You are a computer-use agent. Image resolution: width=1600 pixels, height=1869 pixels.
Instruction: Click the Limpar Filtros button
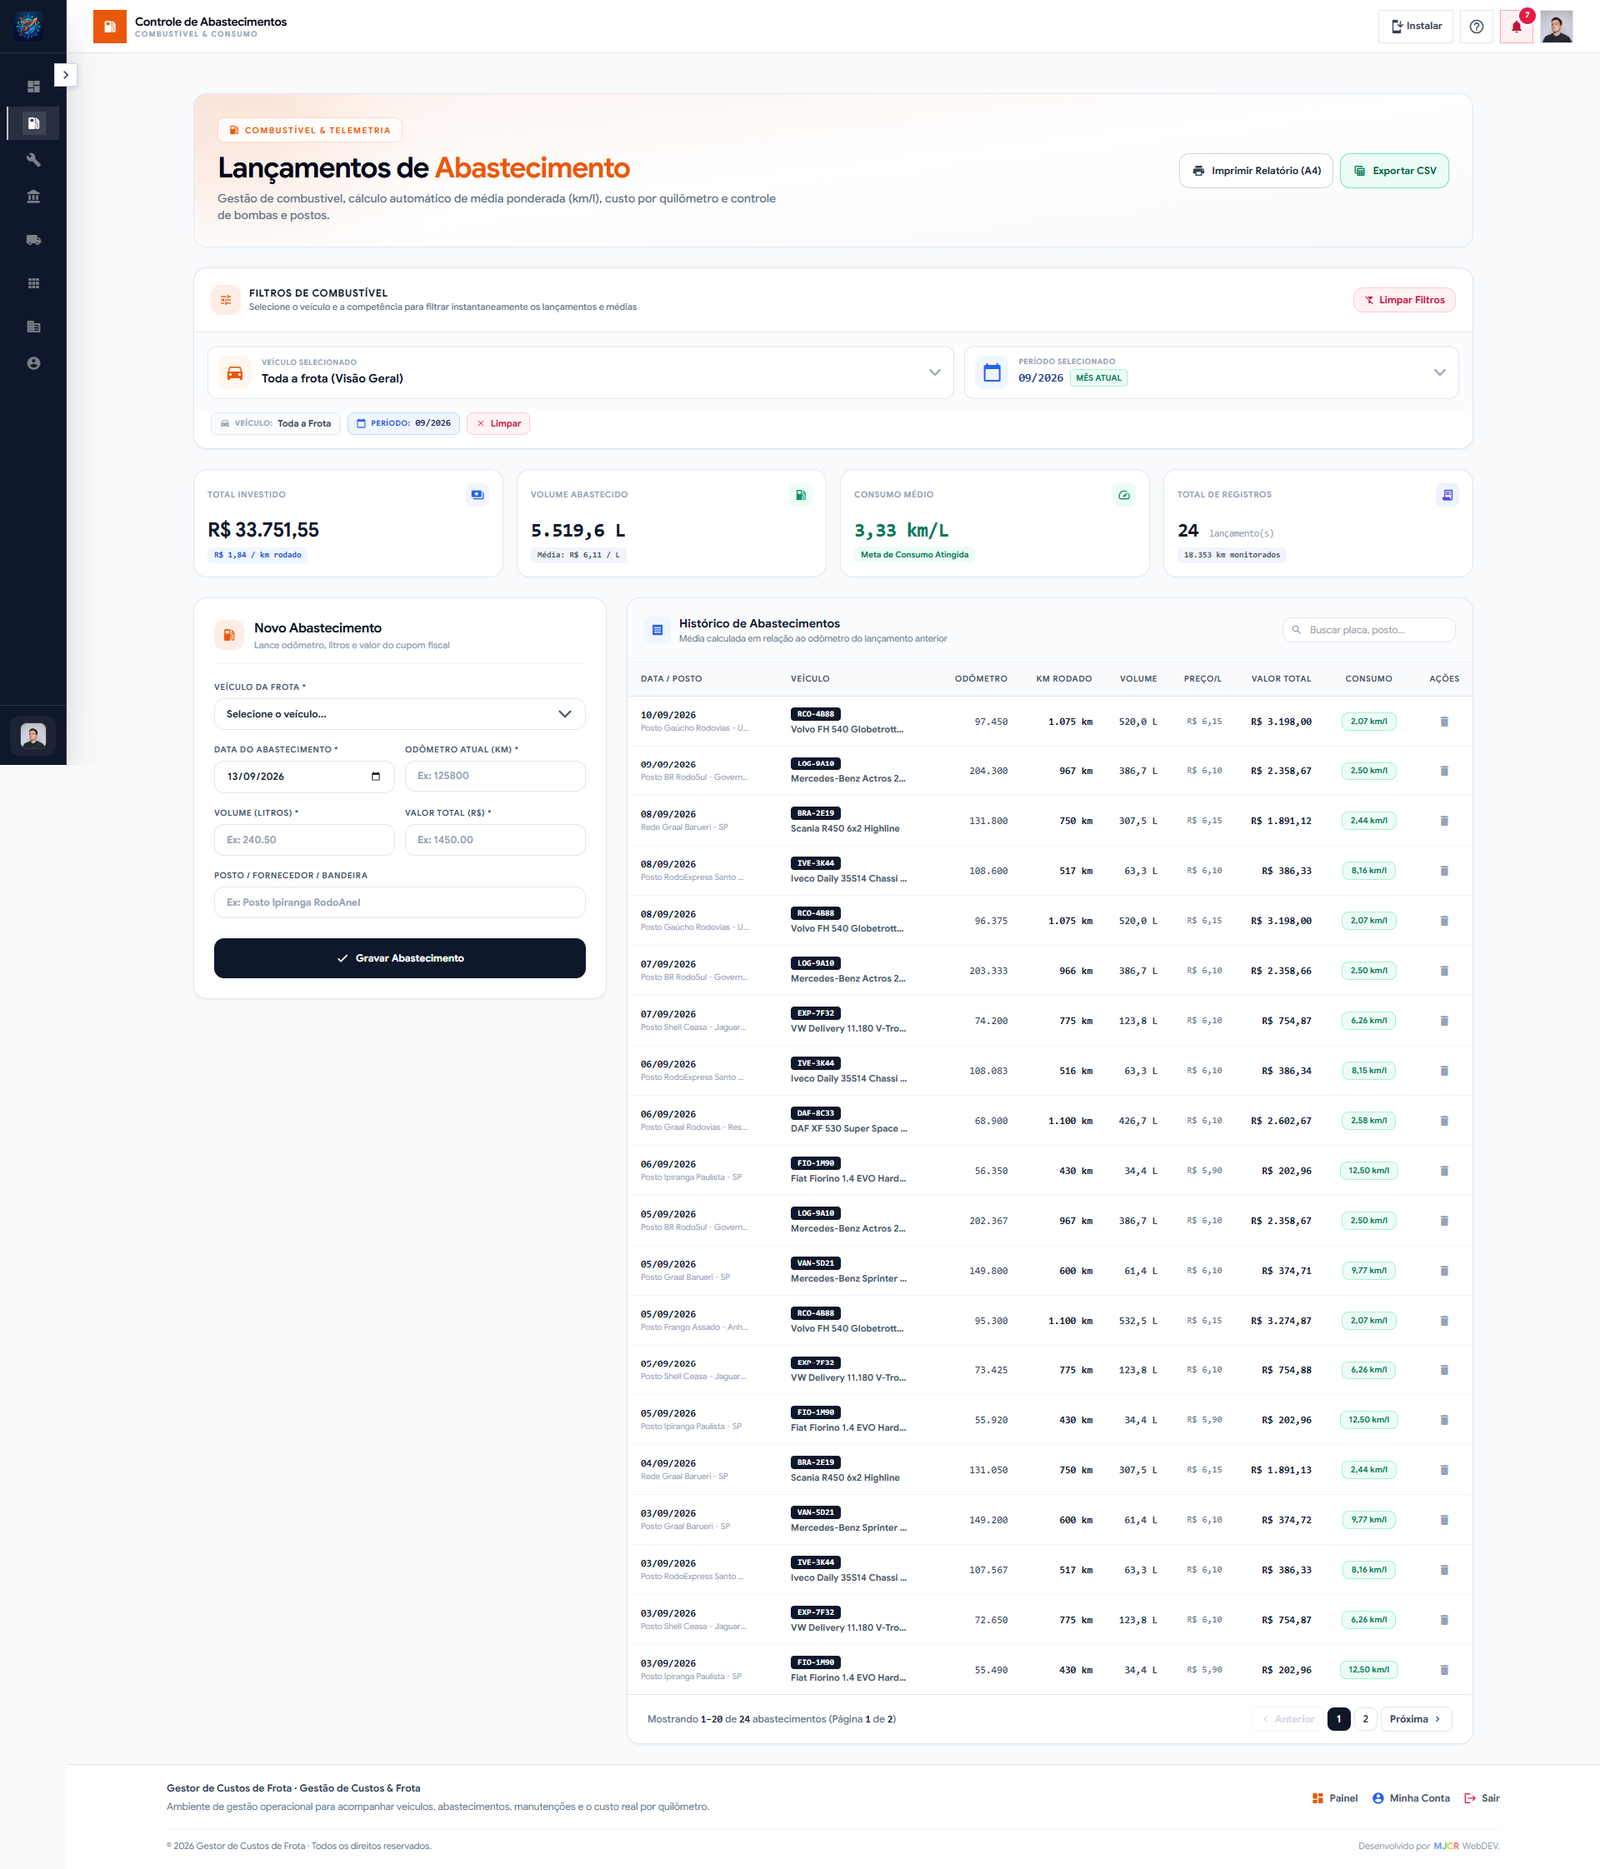coord(1404,300)
